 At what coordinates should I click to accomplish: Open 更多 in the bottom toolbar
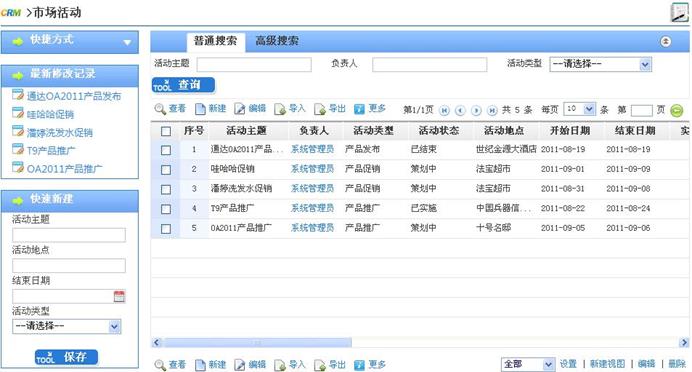[370, 364]
